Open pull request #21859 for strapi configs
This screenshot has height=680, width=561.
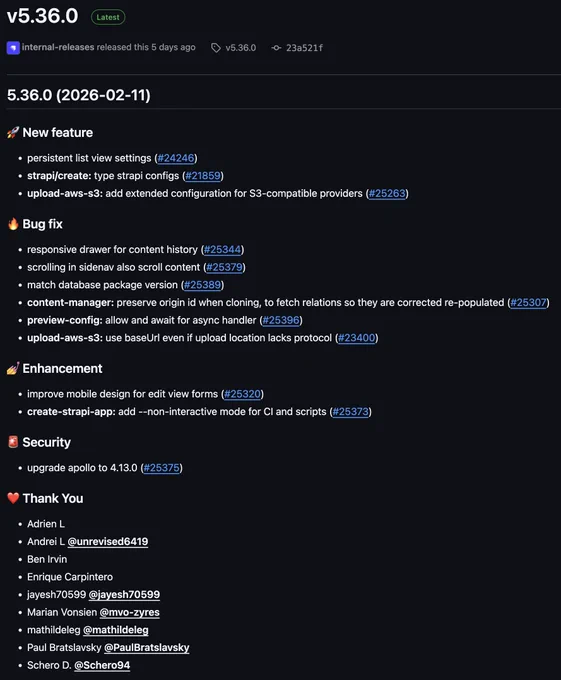203,176
